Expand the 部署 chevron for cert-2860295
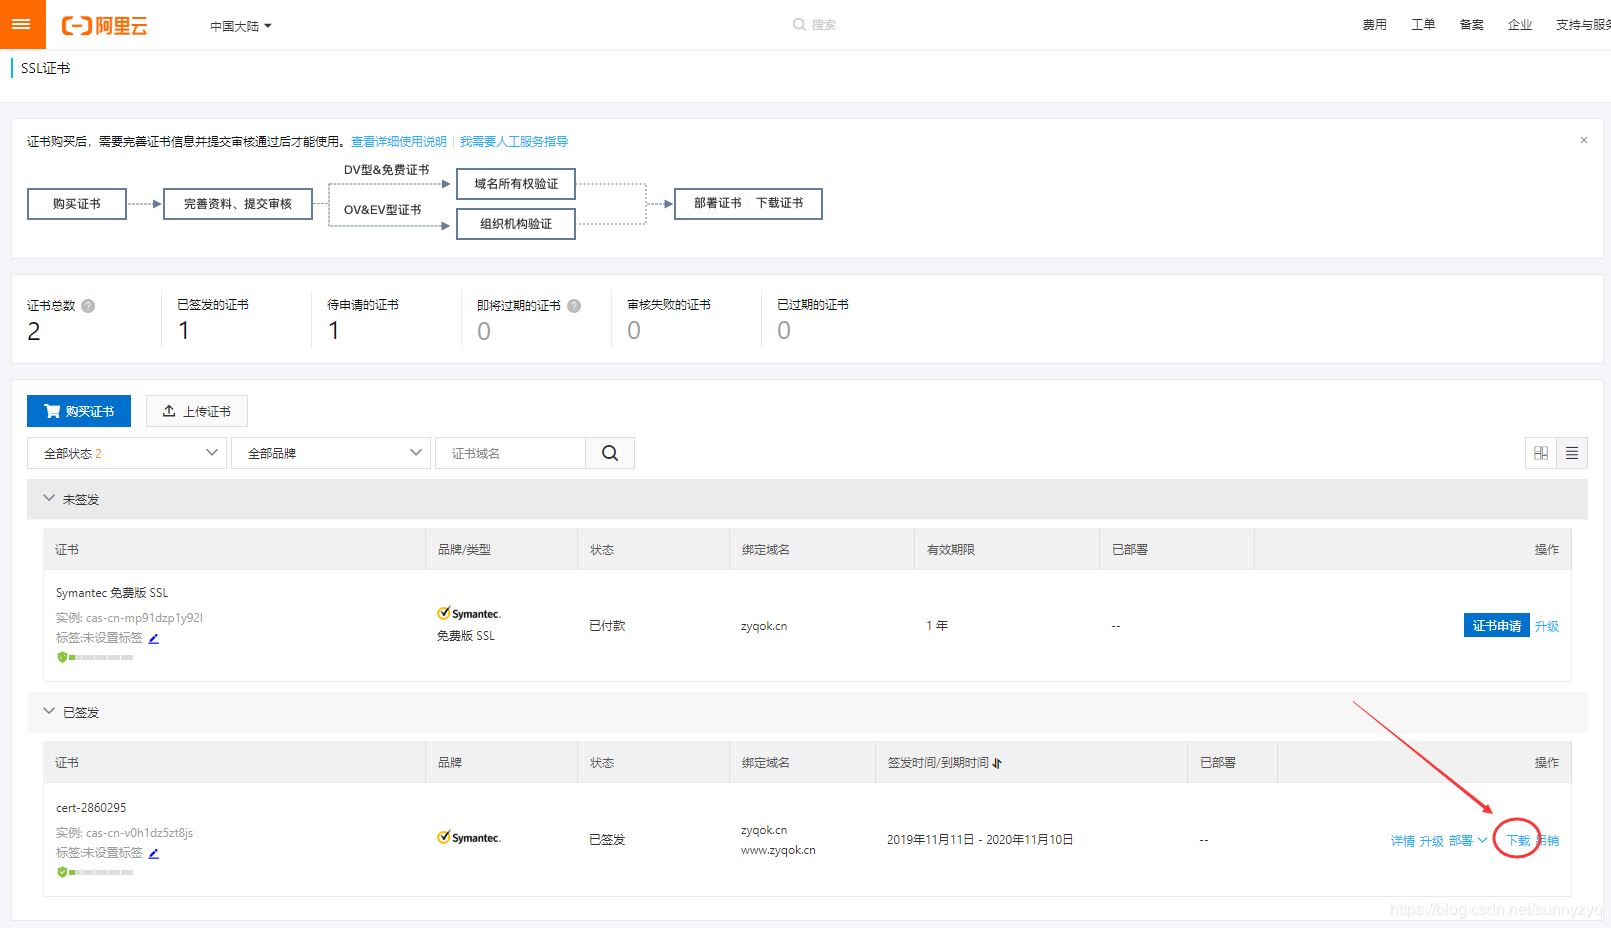The height and width of the screenshot is (928, 1611). [1484, 841]
